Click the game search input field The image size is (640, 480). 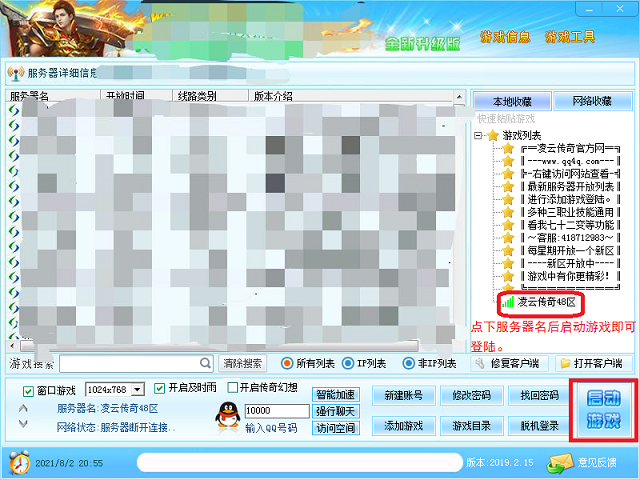tap(136, 363)
